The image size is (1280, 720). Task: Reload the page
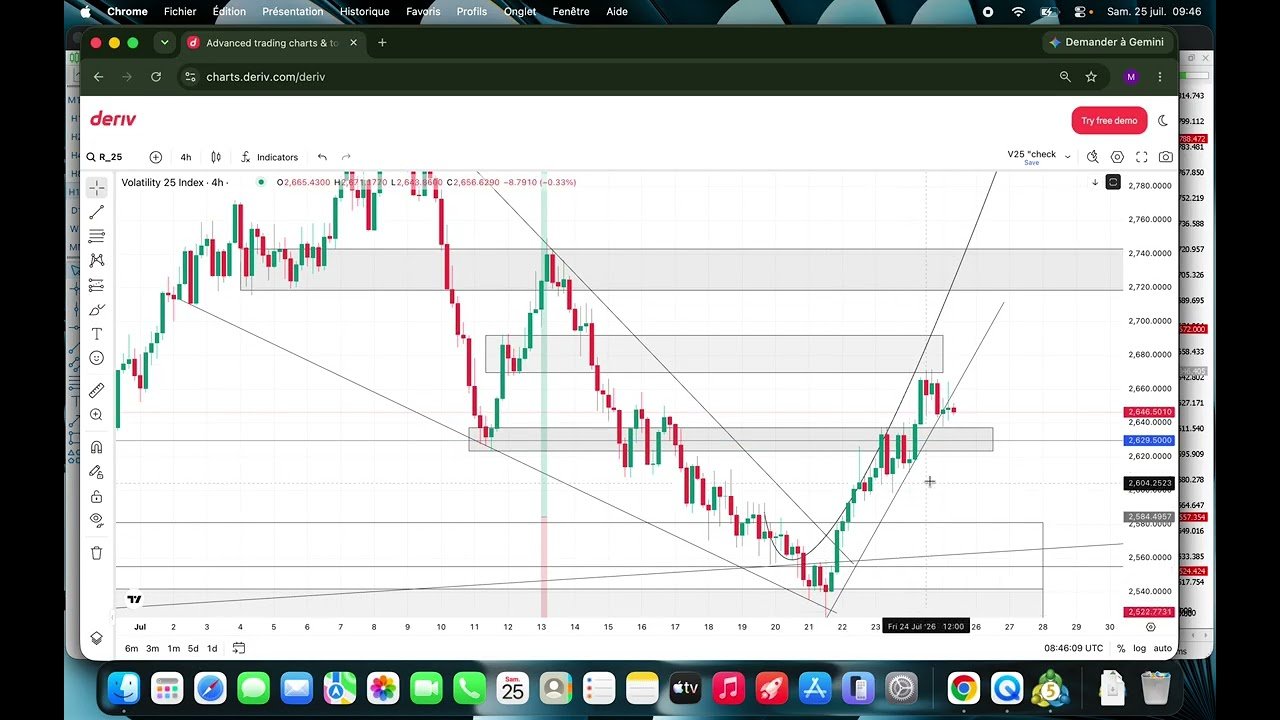pos(156,77)
